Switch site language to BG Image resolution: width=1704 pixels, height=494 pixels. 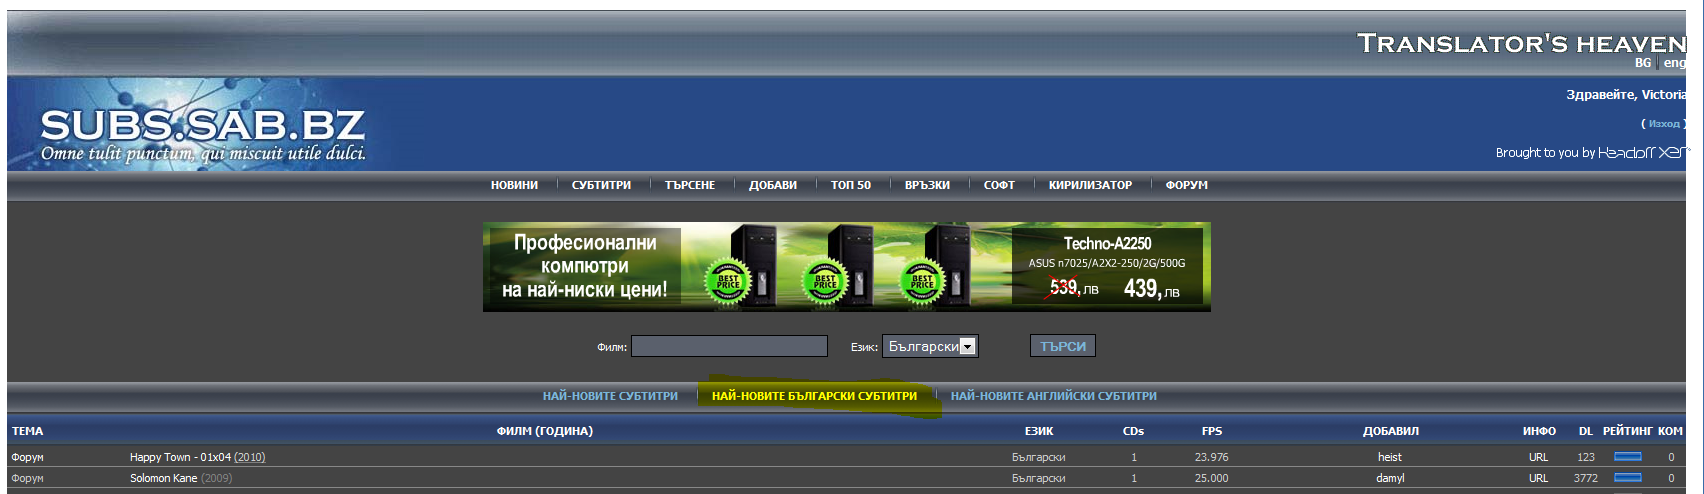click(1643, 63)
